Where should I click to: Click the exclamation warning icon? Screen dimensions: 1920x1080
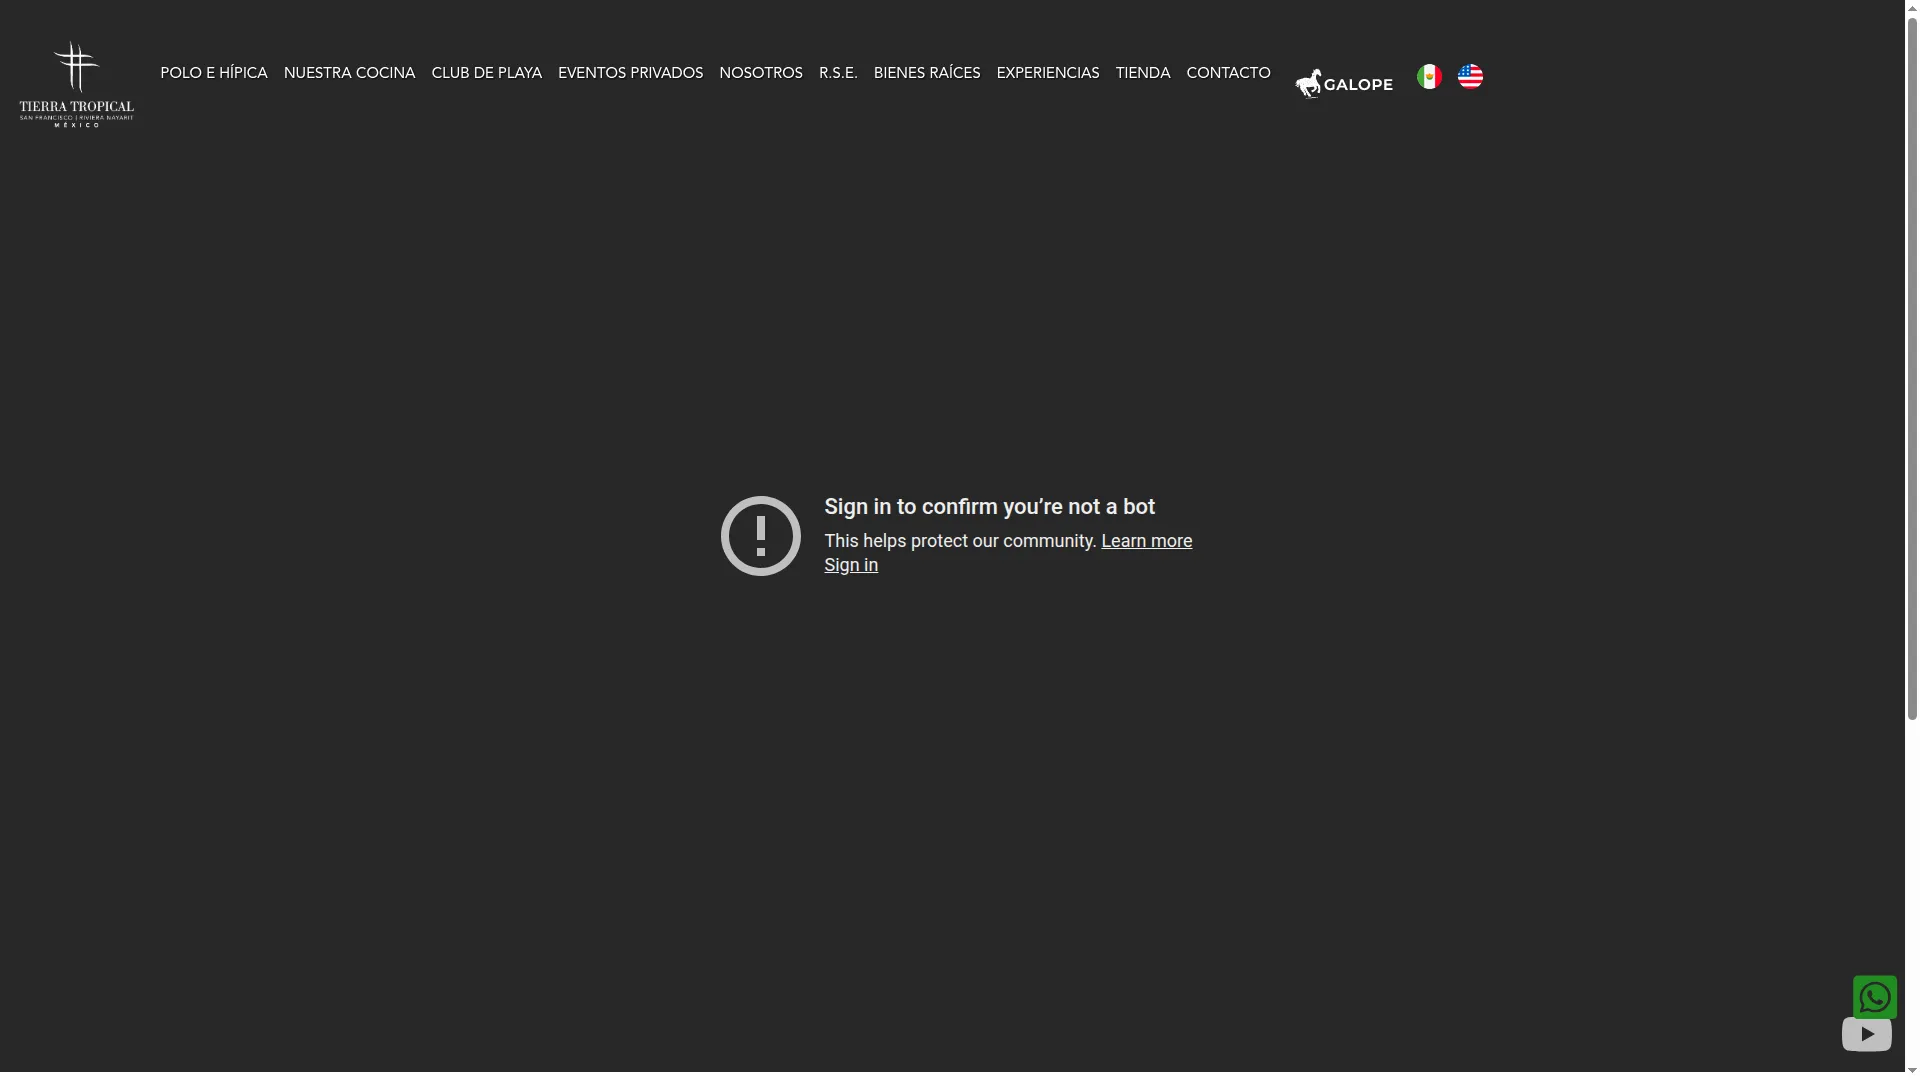[x=760, y=536]
